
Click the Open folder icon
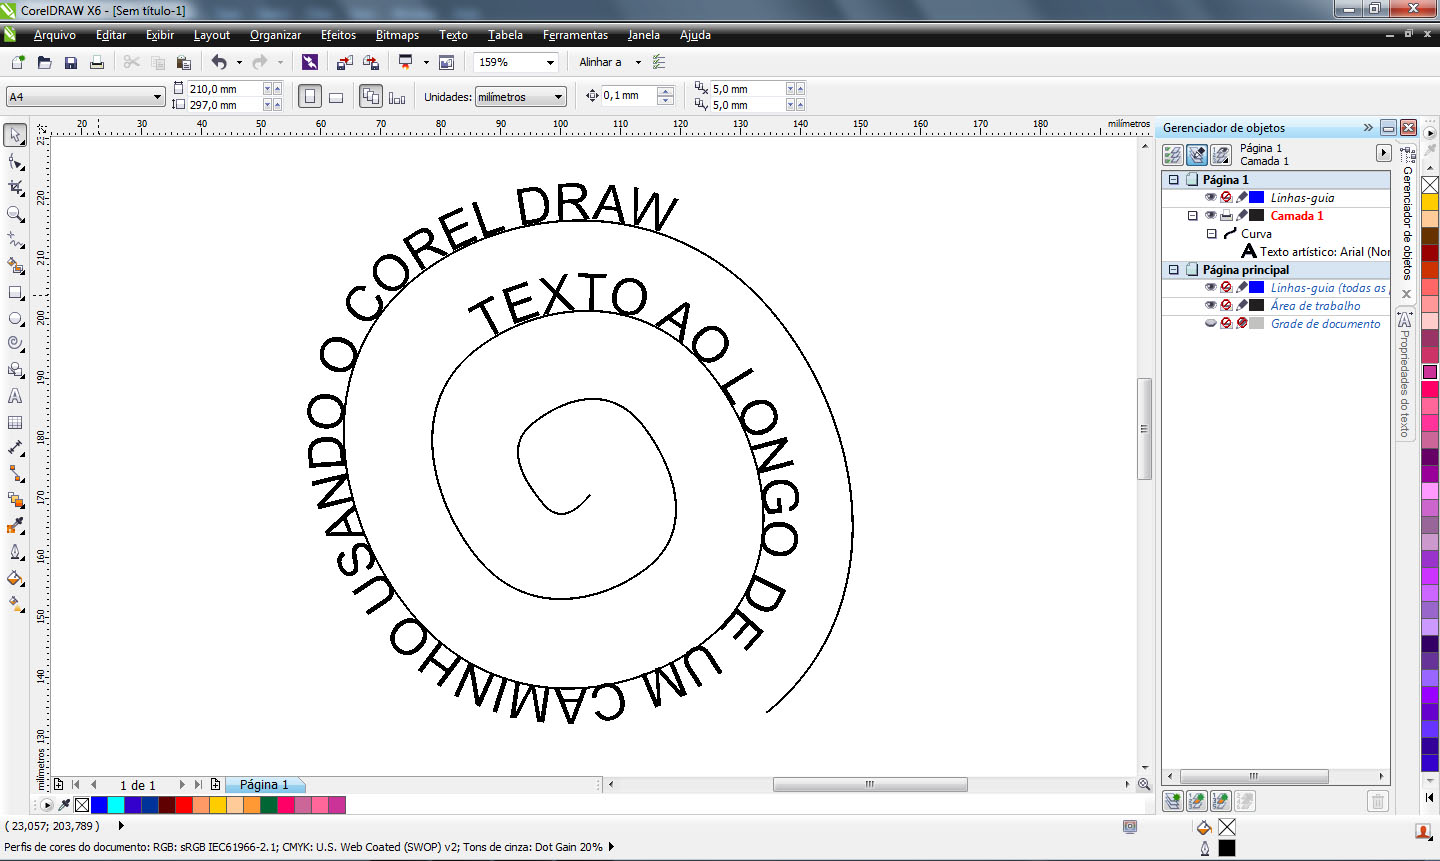point(44,62)
